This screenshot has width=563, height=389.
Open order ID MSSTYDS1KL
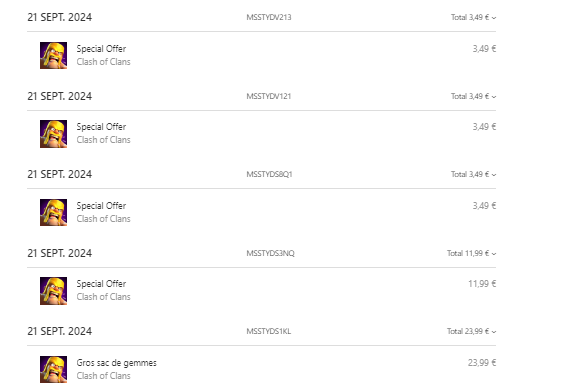pos(269,331)
